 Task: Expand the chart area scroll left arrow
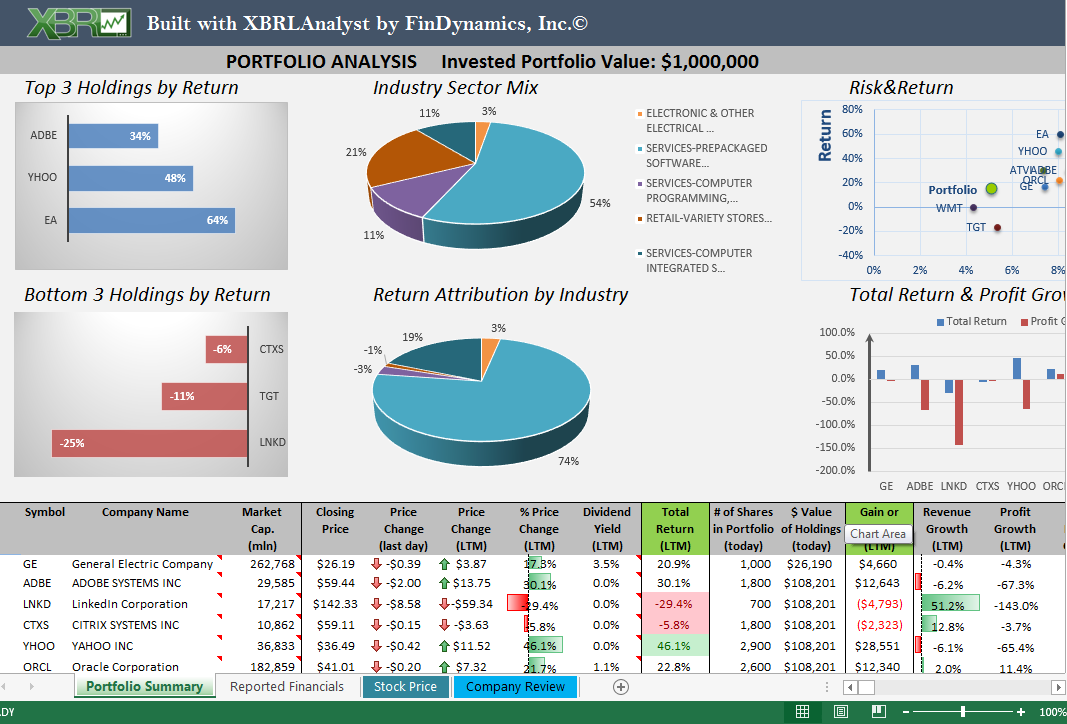tap(849, 687)
